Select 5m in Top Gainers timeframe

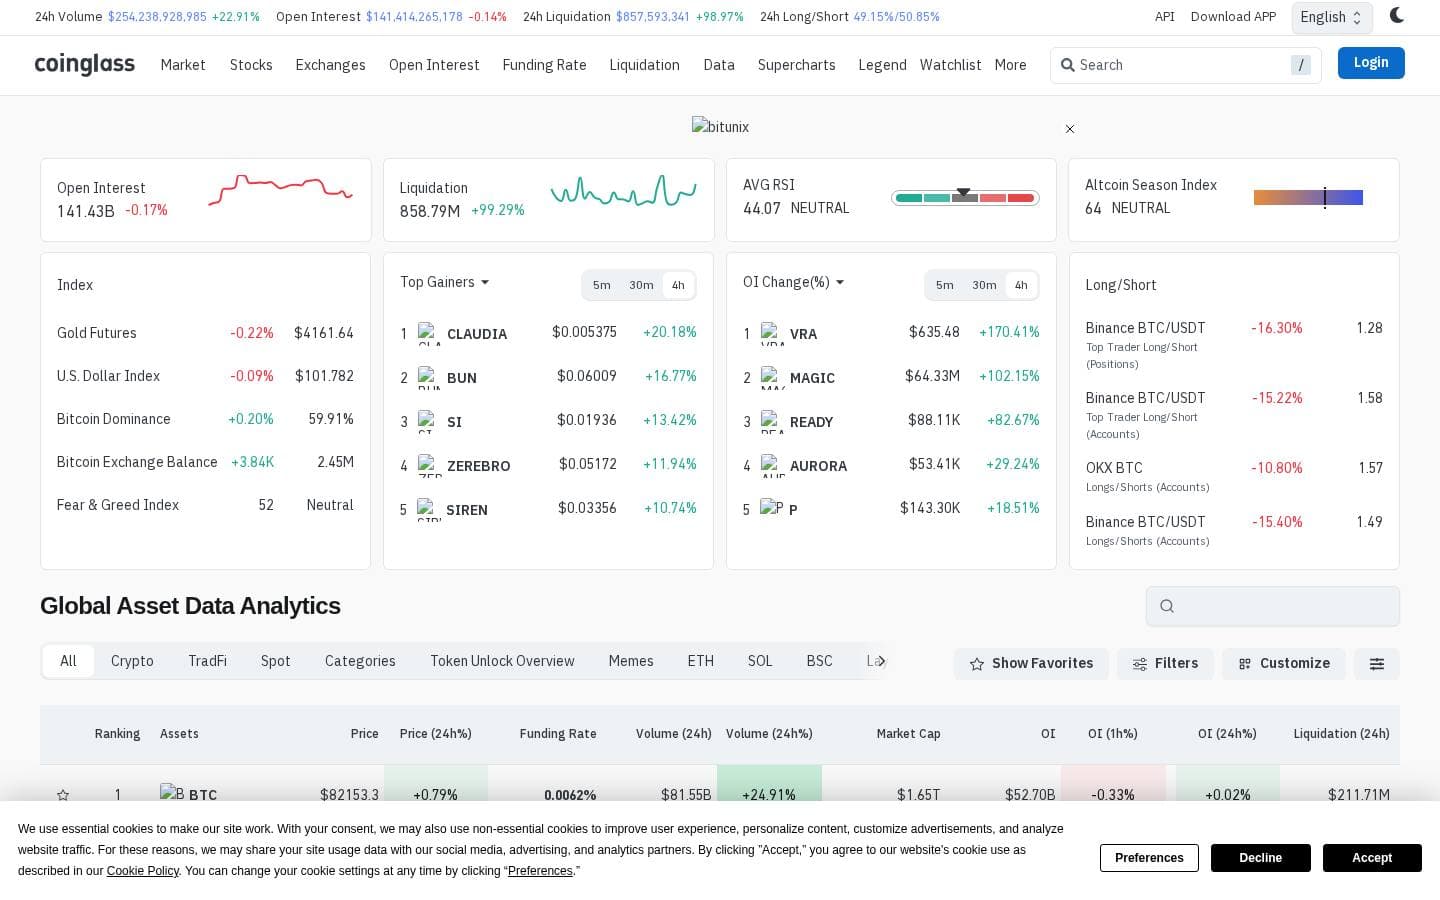pos(601,285)
